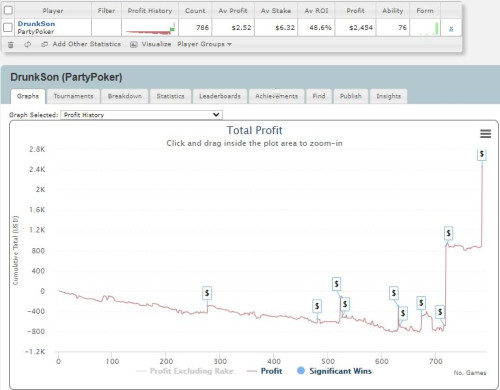Toggle Profit Excluding Rake legend series
Viewport: 500px width, 390px height.
pos(185,371)
